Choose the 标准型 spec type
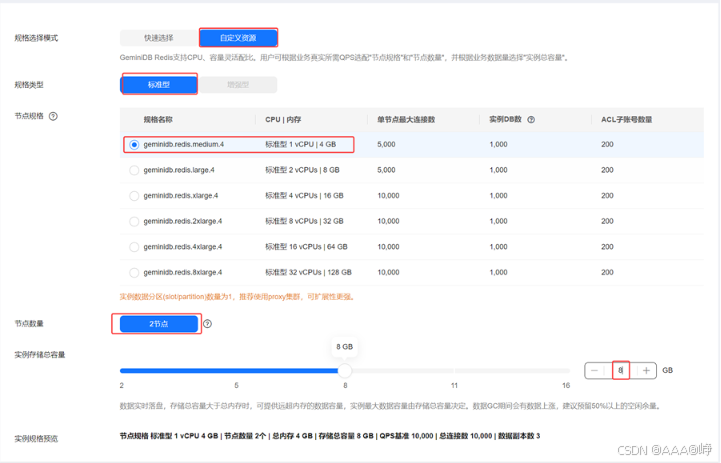The width and height of the screenshot is (721, 463). (159, 85)
